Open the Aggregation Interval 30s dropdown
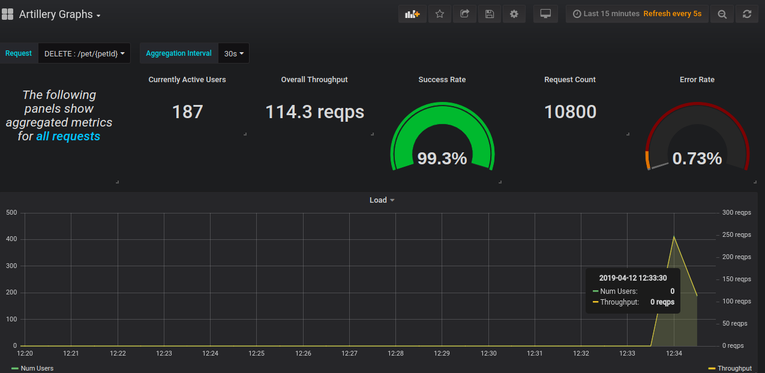This screenshot has height=373, width=765. pyautogui.click(x=234, y=54)
